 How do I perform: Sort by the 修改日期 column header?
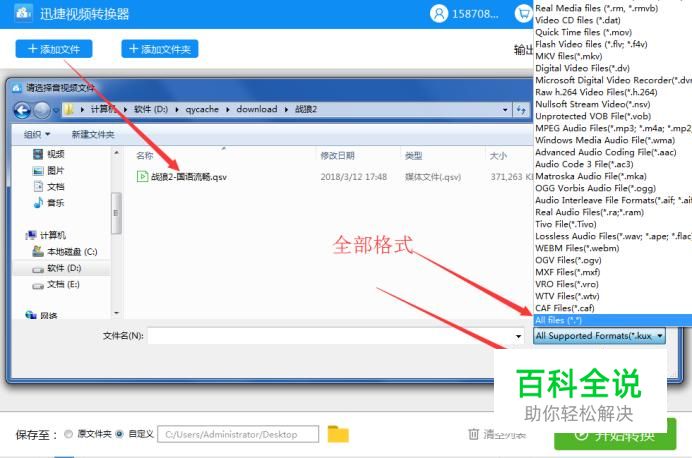coord(338,155)
